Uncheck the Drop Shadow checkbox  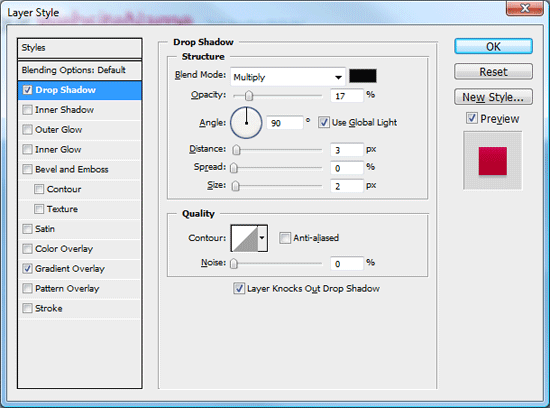tap(27, 90)
